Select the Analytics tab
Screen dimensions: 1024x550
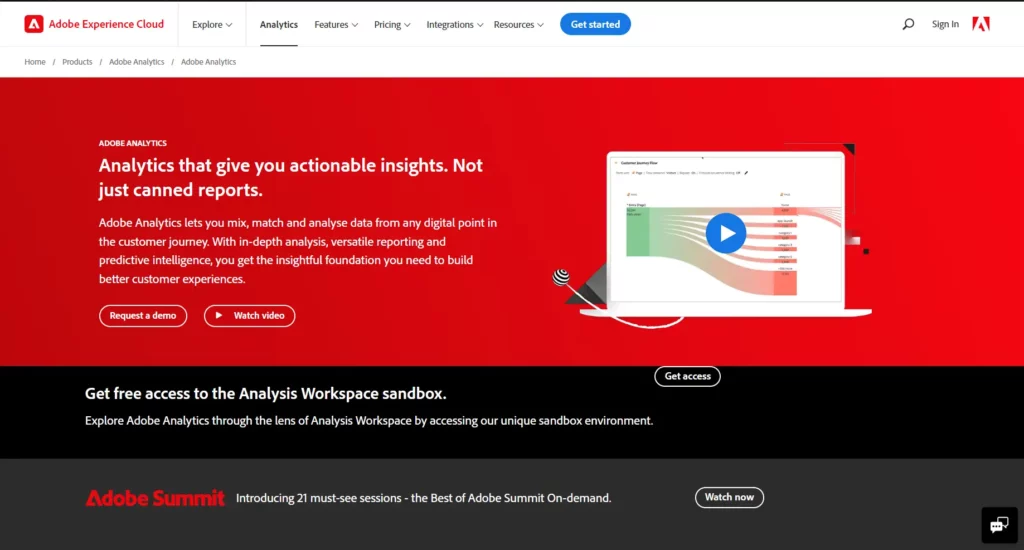coord(279,24)
